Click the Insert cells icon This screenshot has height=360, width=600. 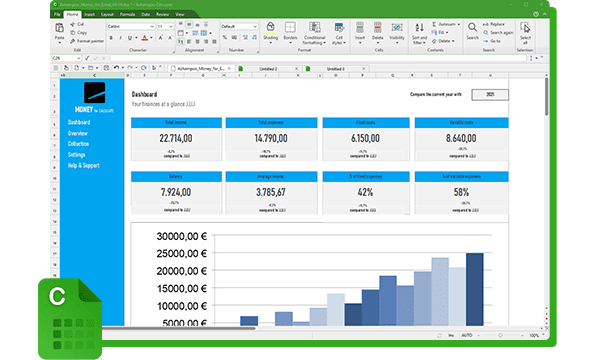click(360, 28)
